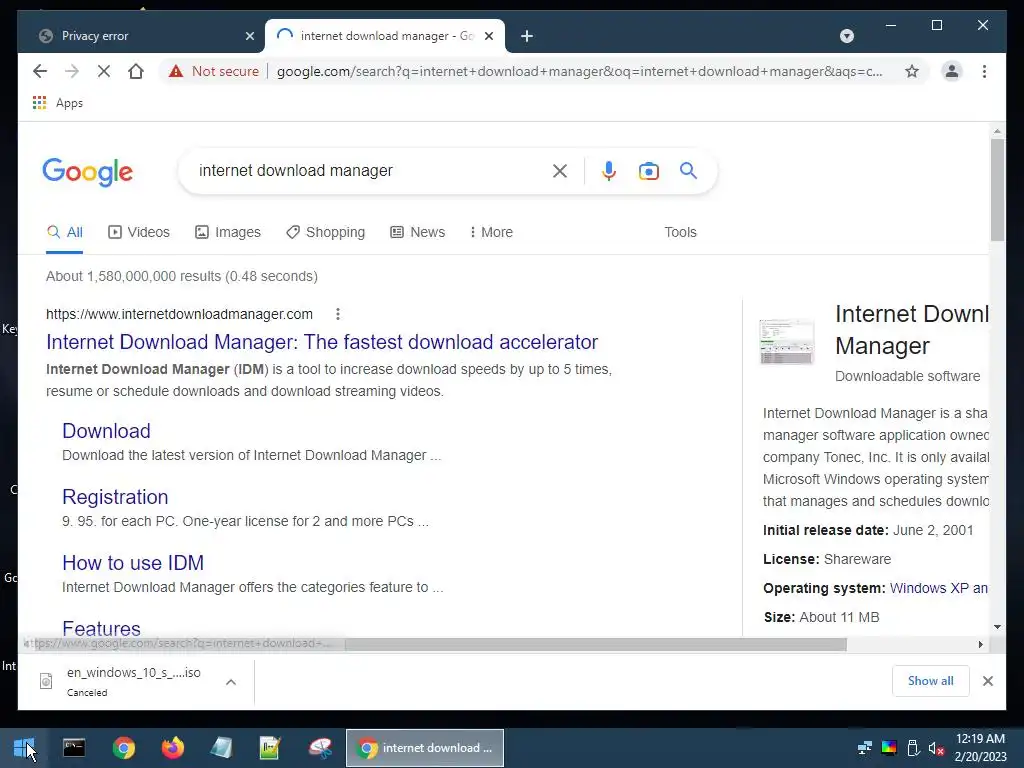
Task: Switch to Images results
Action: point(227,232)
